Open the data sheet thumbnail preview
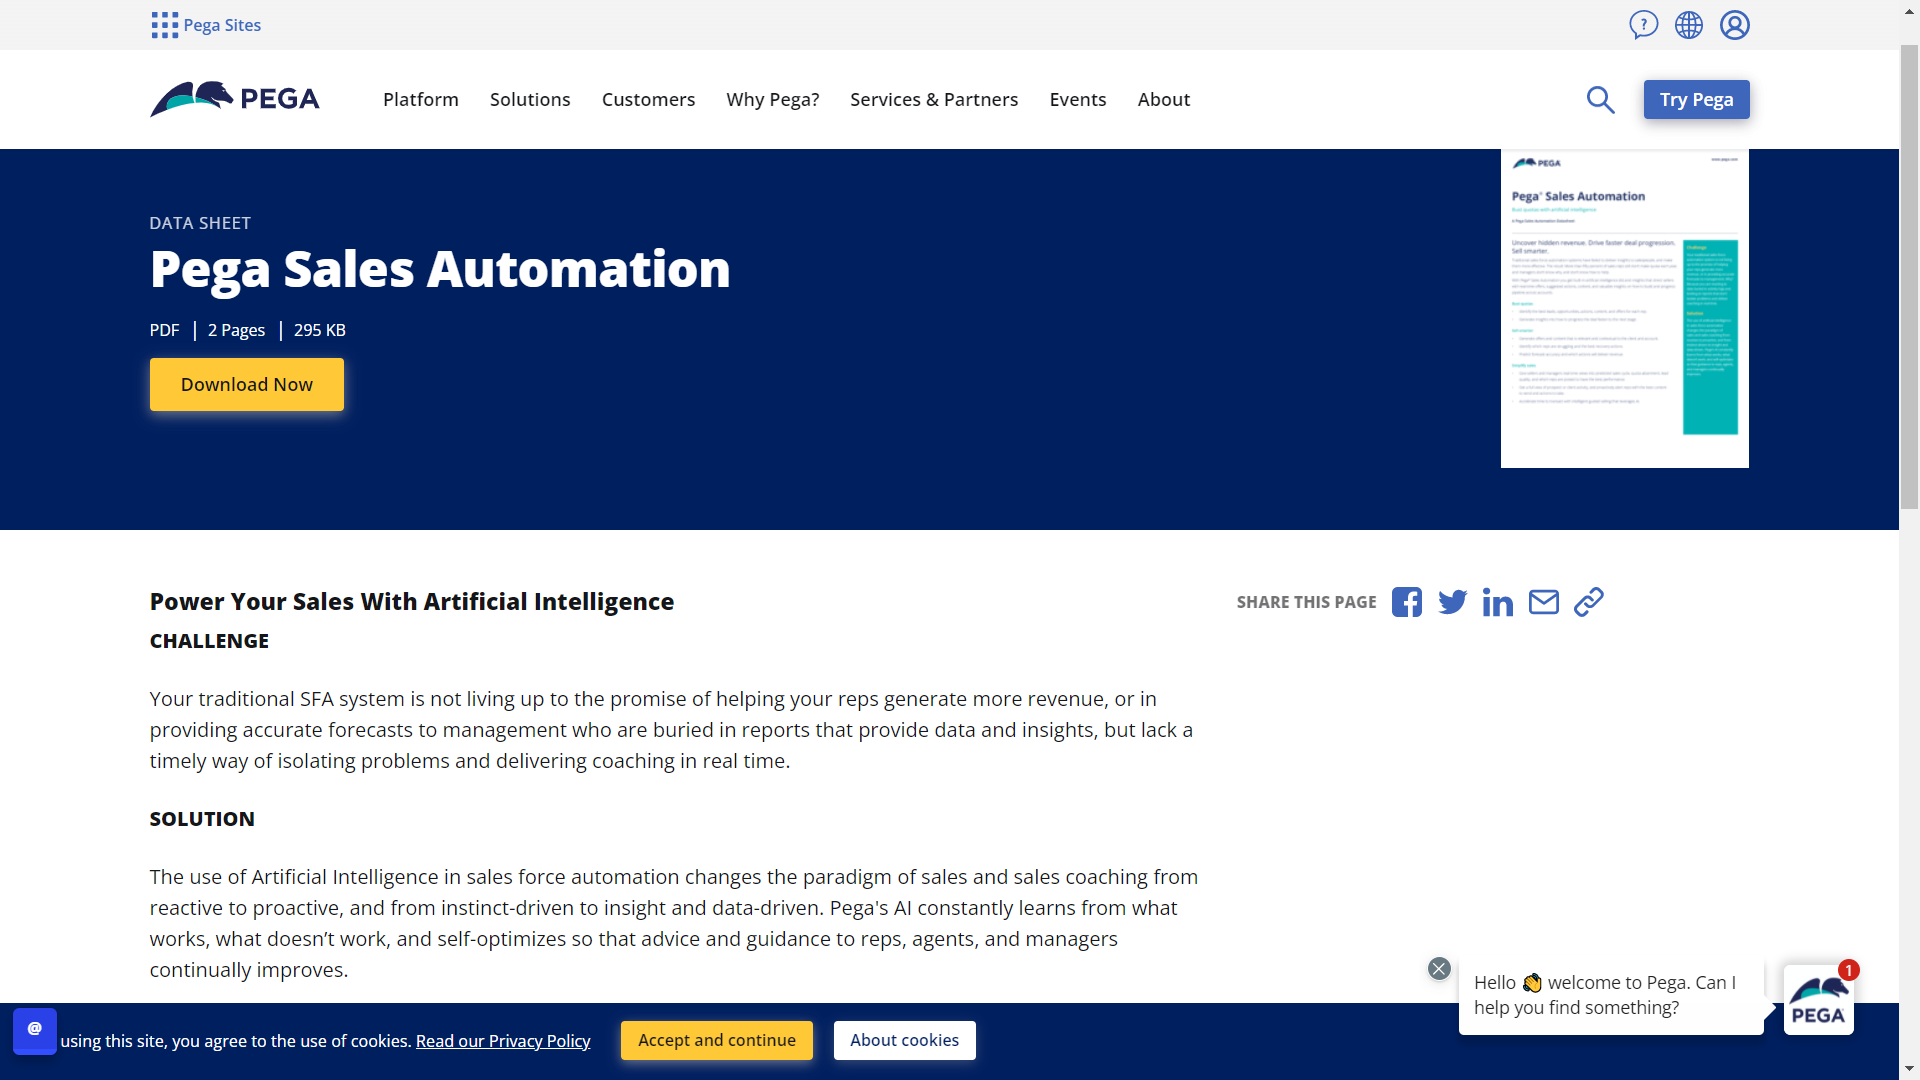The image size is (1920, 1080). click(x=1625, y=308)
